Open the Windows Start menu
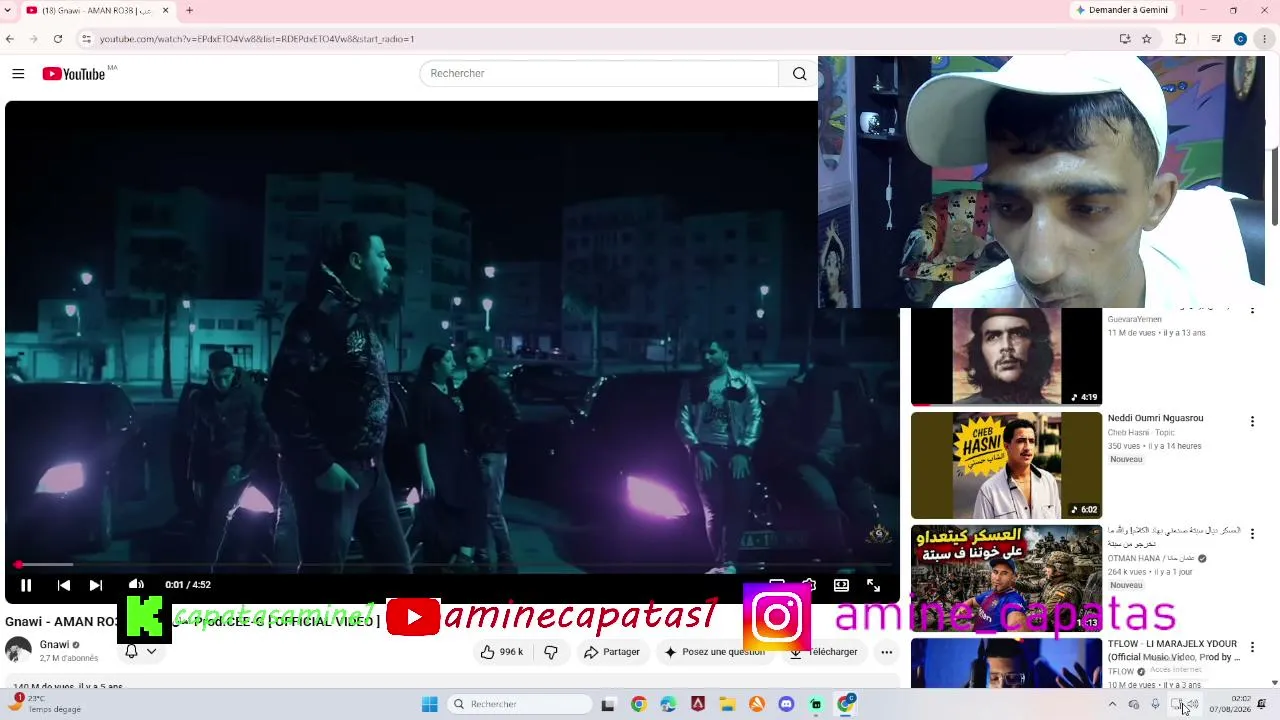The height and width of the screenshot is (720, 1280). point(430,704)
